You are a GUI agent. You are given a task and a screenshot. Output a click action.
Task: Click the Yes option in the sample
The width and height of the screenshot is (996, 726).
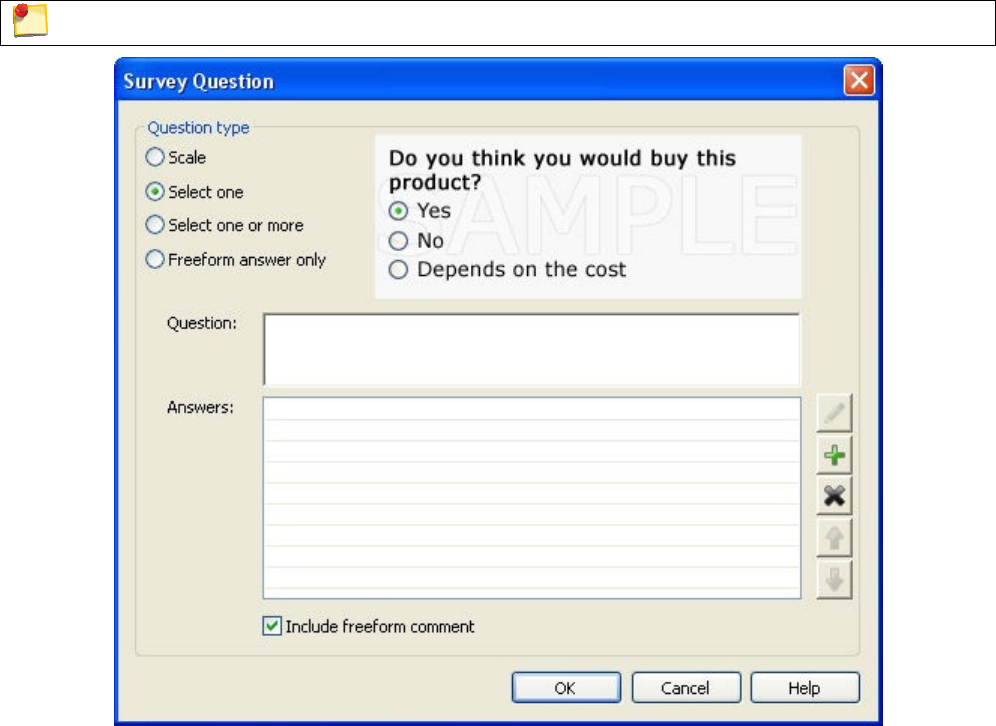(x=399, y=211)
